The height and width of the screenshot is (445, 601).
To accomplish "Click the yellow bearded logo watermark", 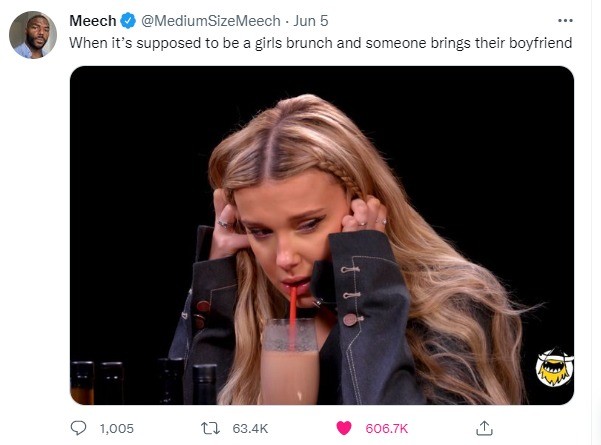I will [x=554, y=367].
